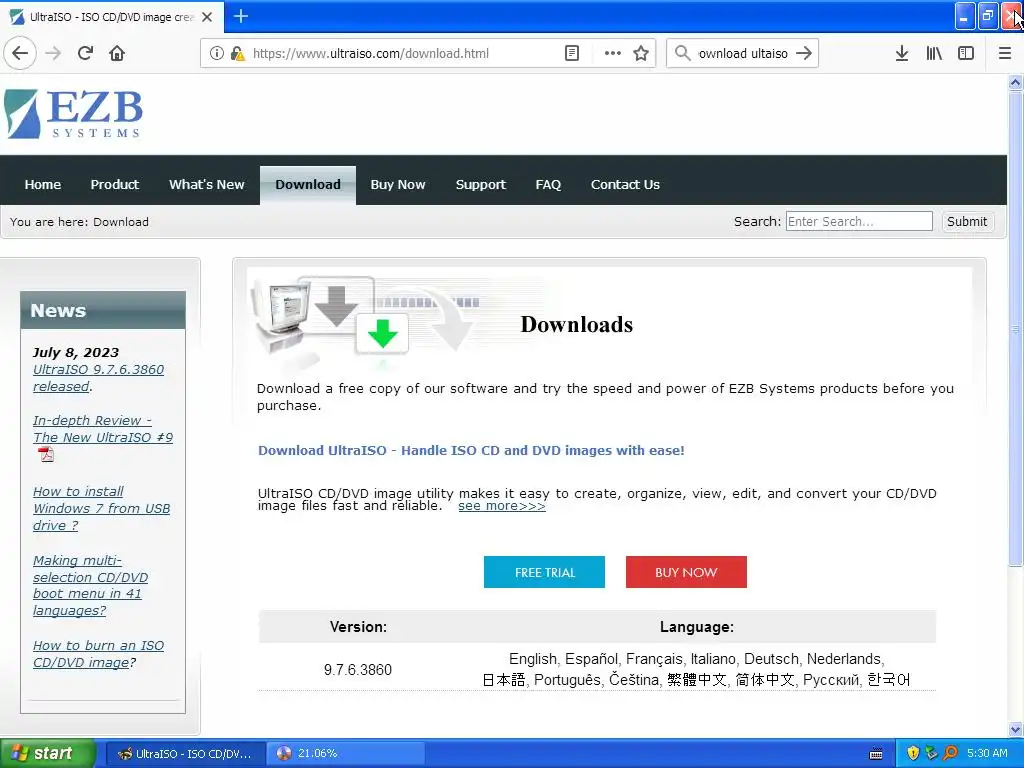Bookmark this page with the star
This screenshot has width=1024, height=768.
[x=641, y=54]
